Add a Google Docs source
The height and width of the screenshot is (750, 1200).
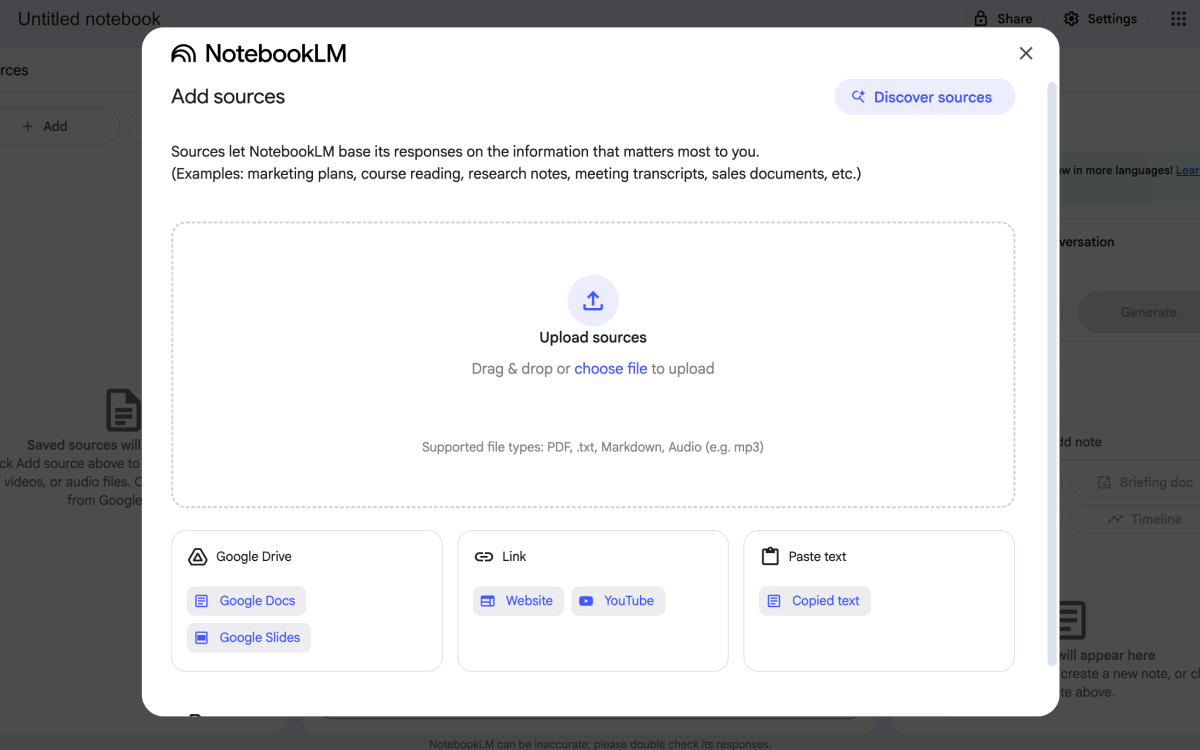point(246,601)
